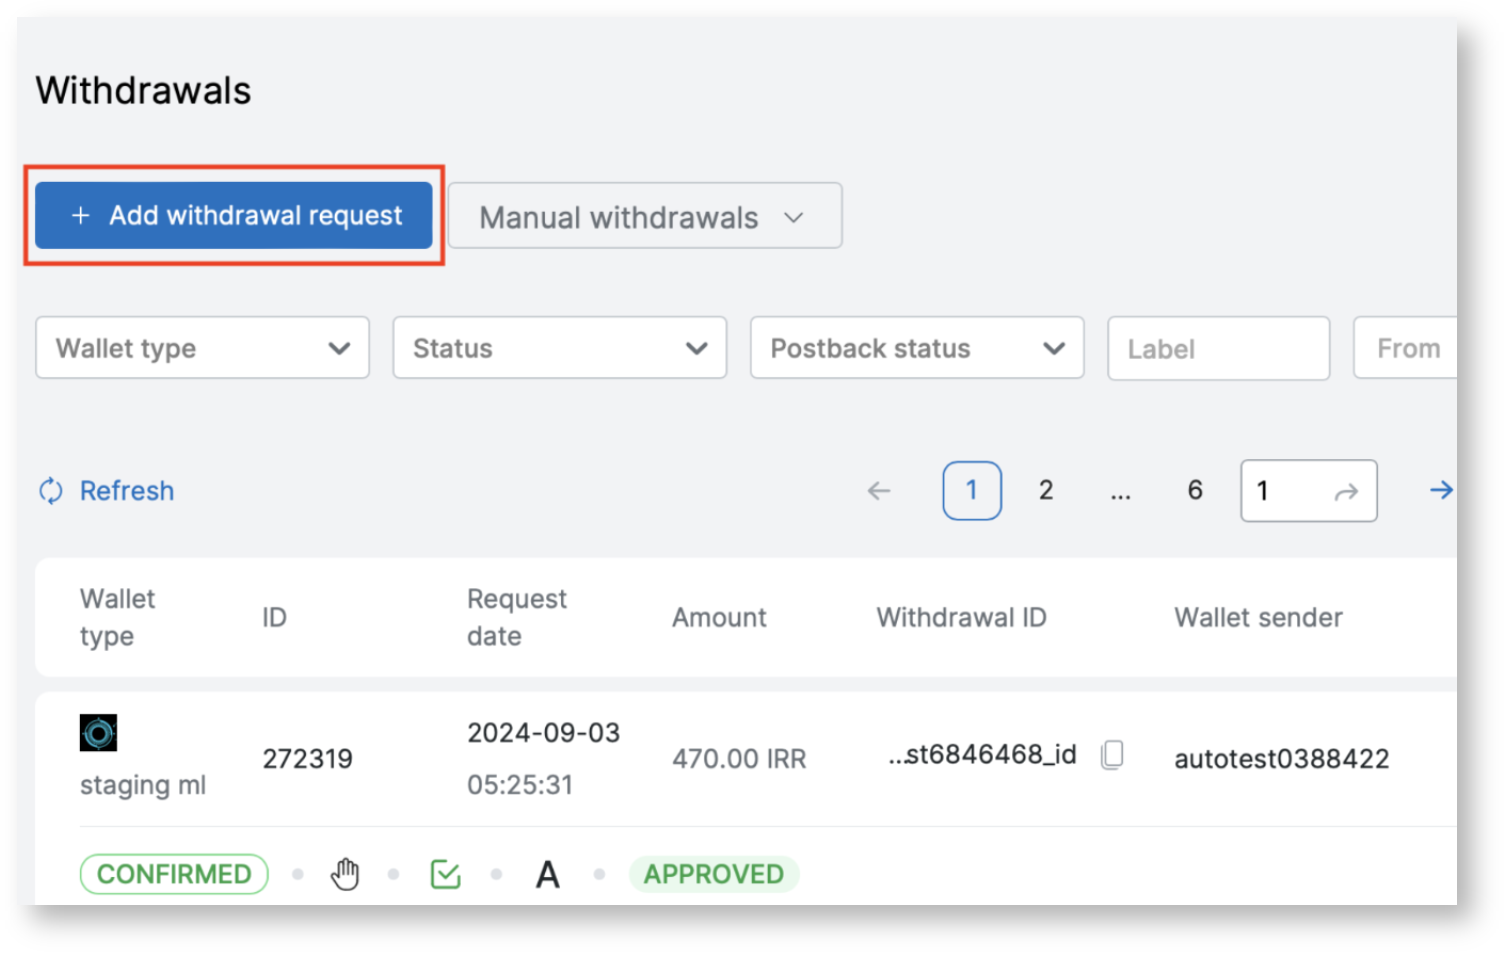
Task: Open the Status filter dropdown
Action: (x=559, y=348)
